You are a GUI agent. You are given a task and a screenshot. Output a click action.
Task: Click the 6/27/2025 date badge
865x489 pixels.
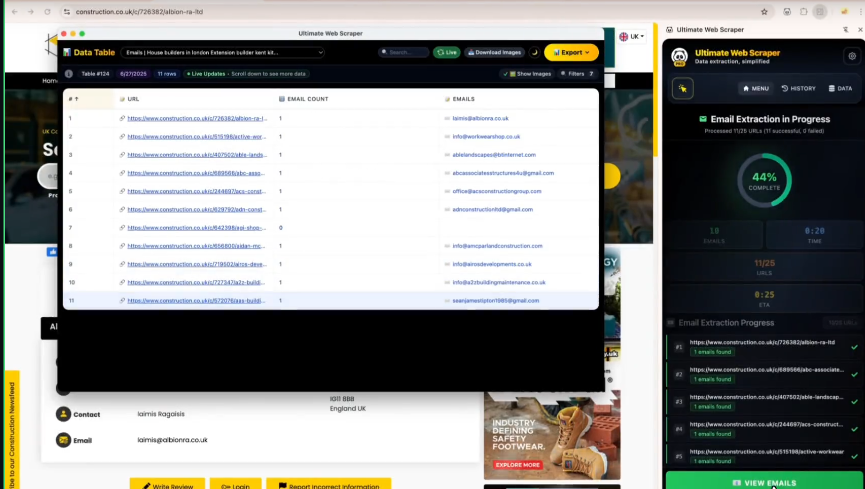click(133, 73)
